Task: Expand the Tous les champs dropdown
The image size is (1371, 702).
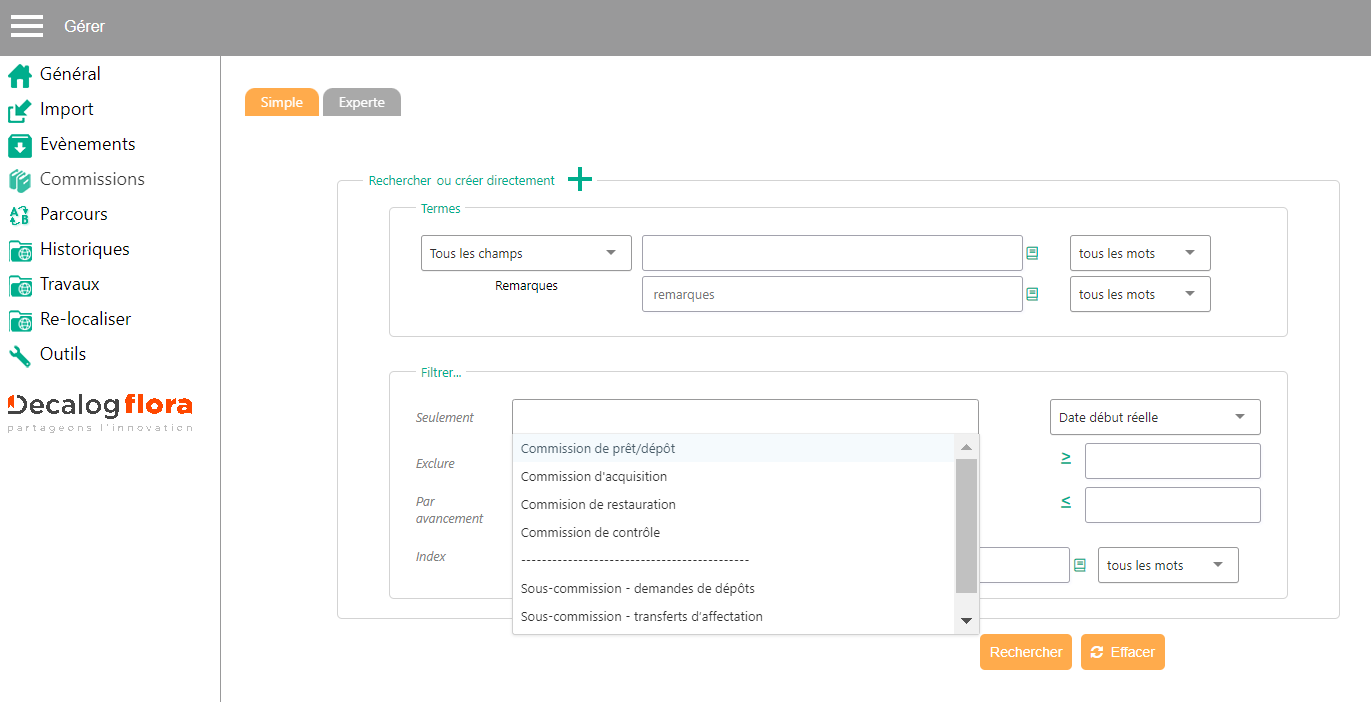Action: pos(526,253)
